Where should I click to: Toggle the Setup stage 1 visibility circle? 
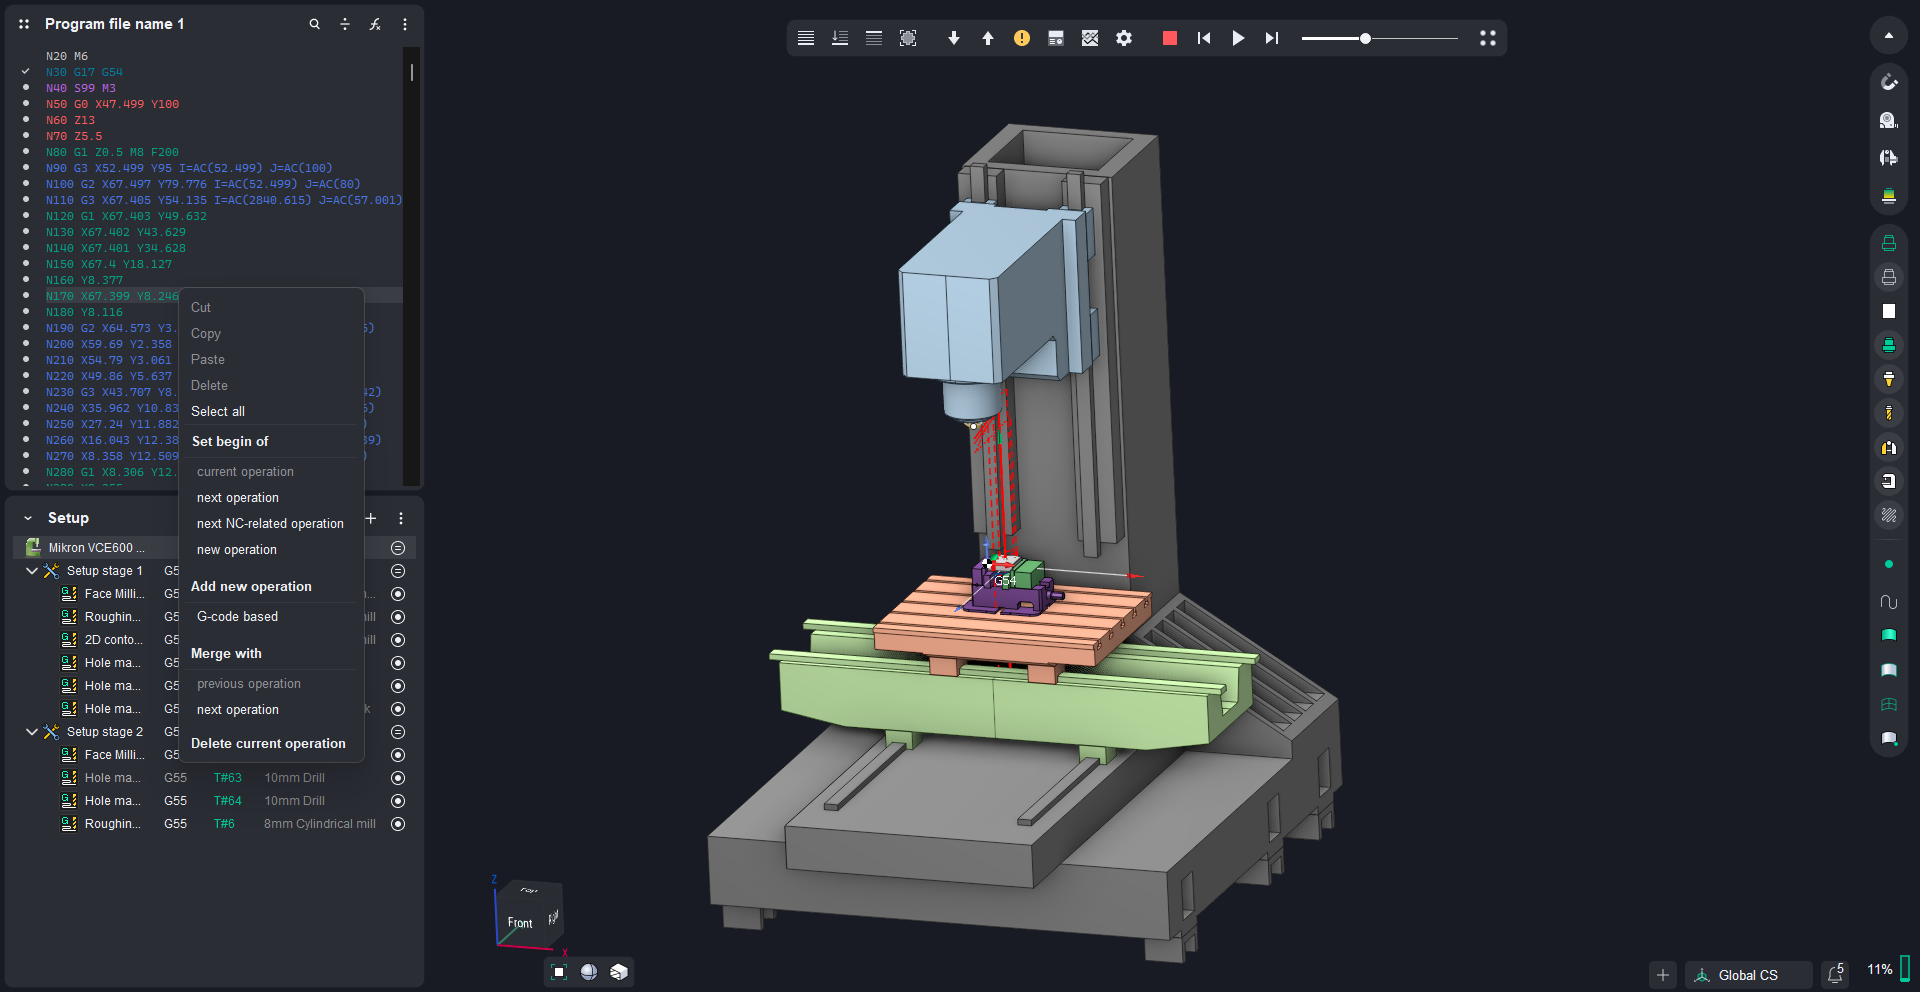point(398,571)
